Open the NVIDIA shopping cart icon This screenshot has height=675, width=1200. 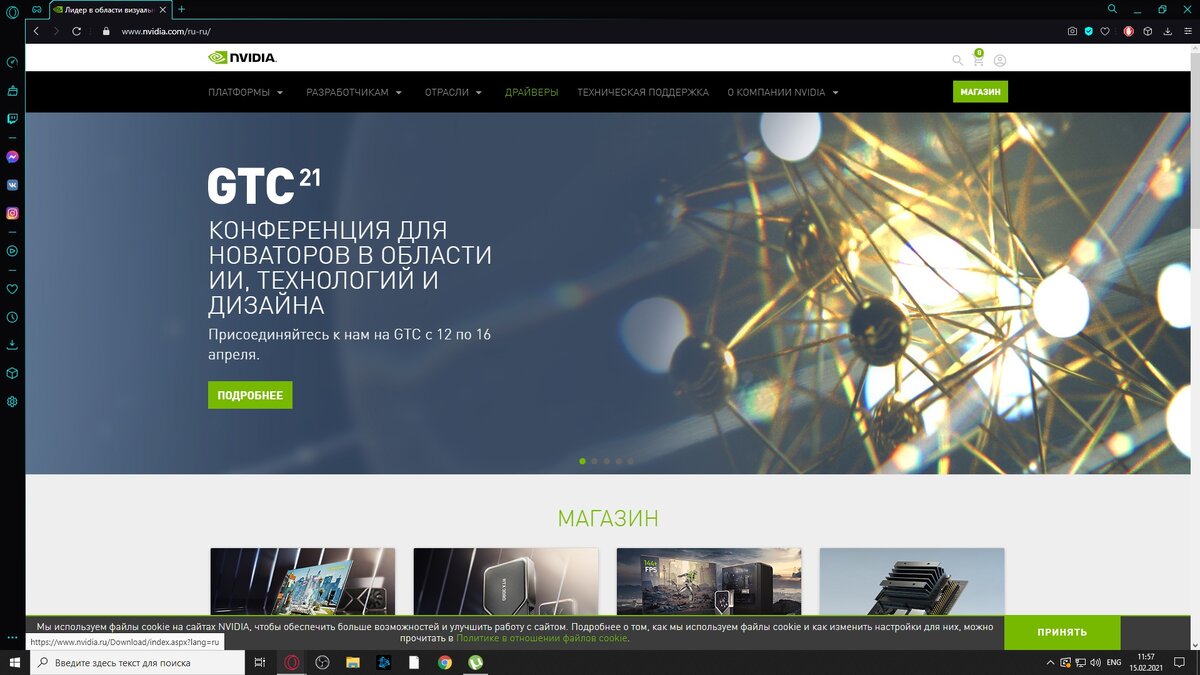[978, 59]
